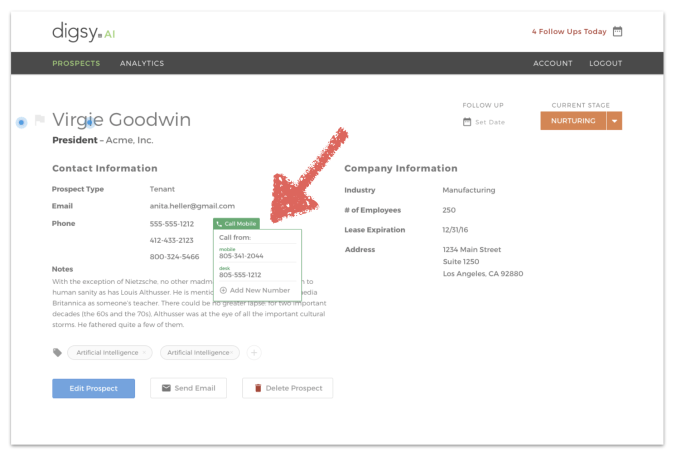The height and width of the screenshot is (455, 676).
Task: Open the Analytics tab
Action: coord(142,63)
